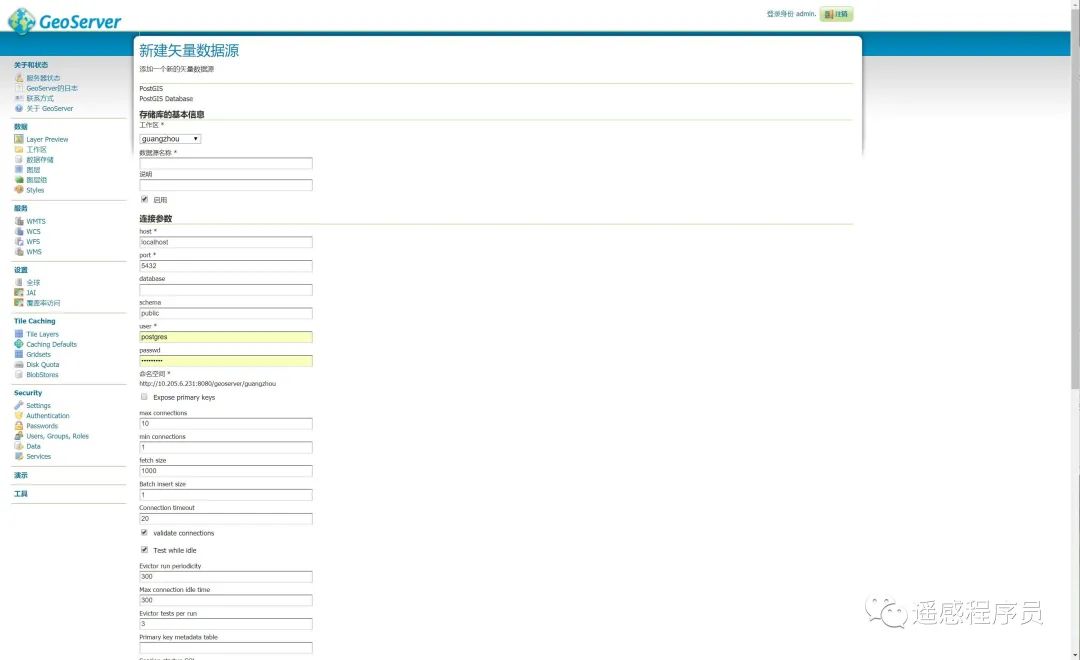Viewport: 1080px width, 660px height.
Task: Click the fetch size field showing 1000
Action: point(226,471)
